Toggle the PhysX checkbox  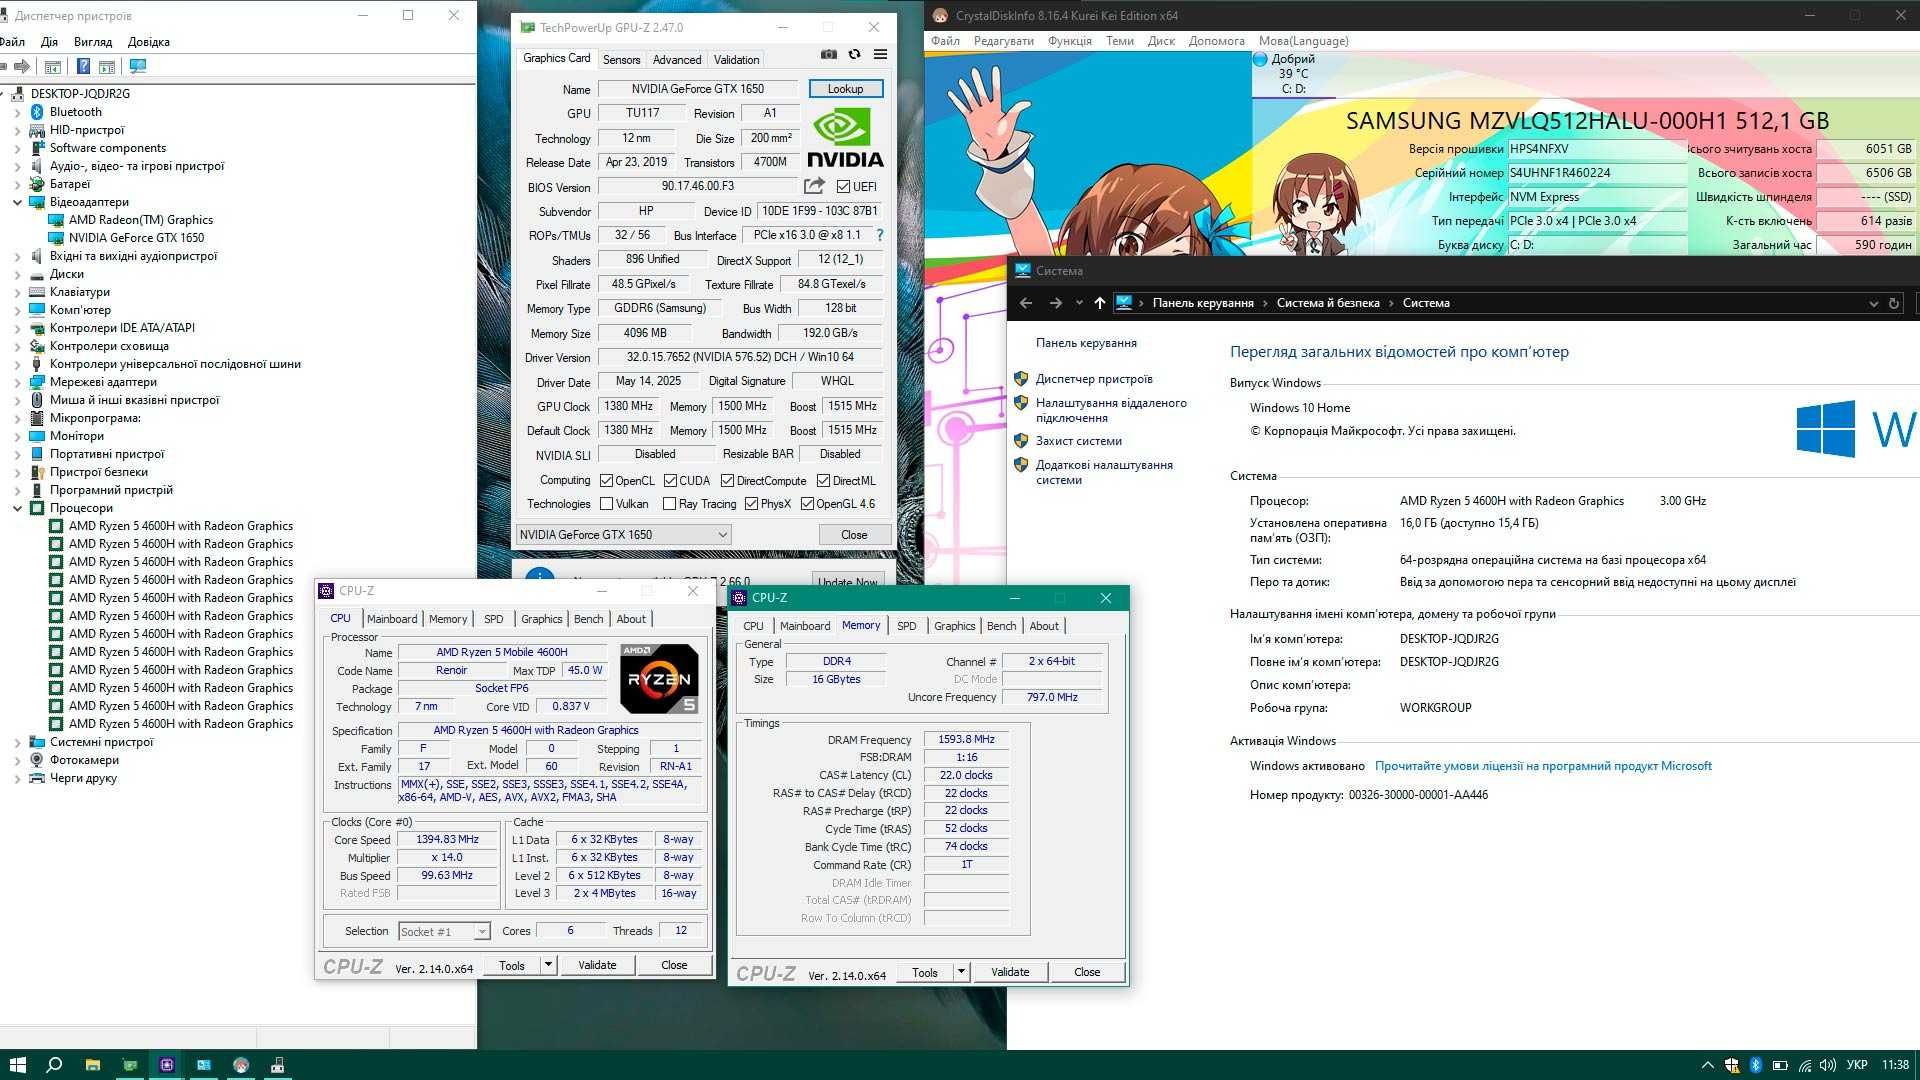(751, 504)
